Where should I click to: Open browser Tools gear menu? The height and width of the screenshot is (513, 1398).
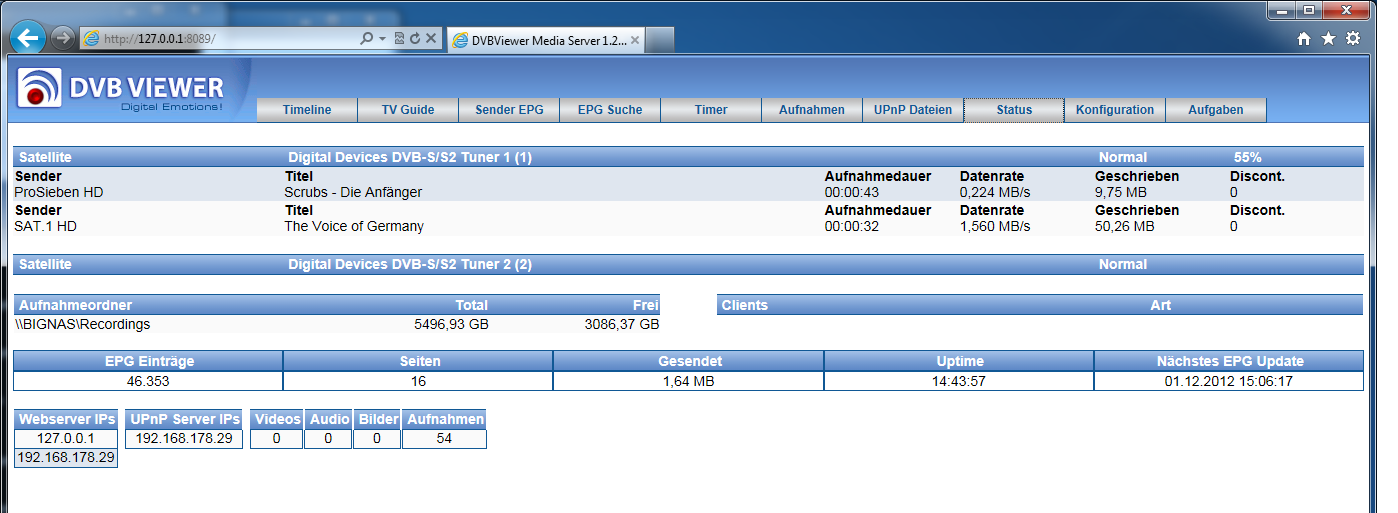pyautogui.click(x=1352, y=38)
